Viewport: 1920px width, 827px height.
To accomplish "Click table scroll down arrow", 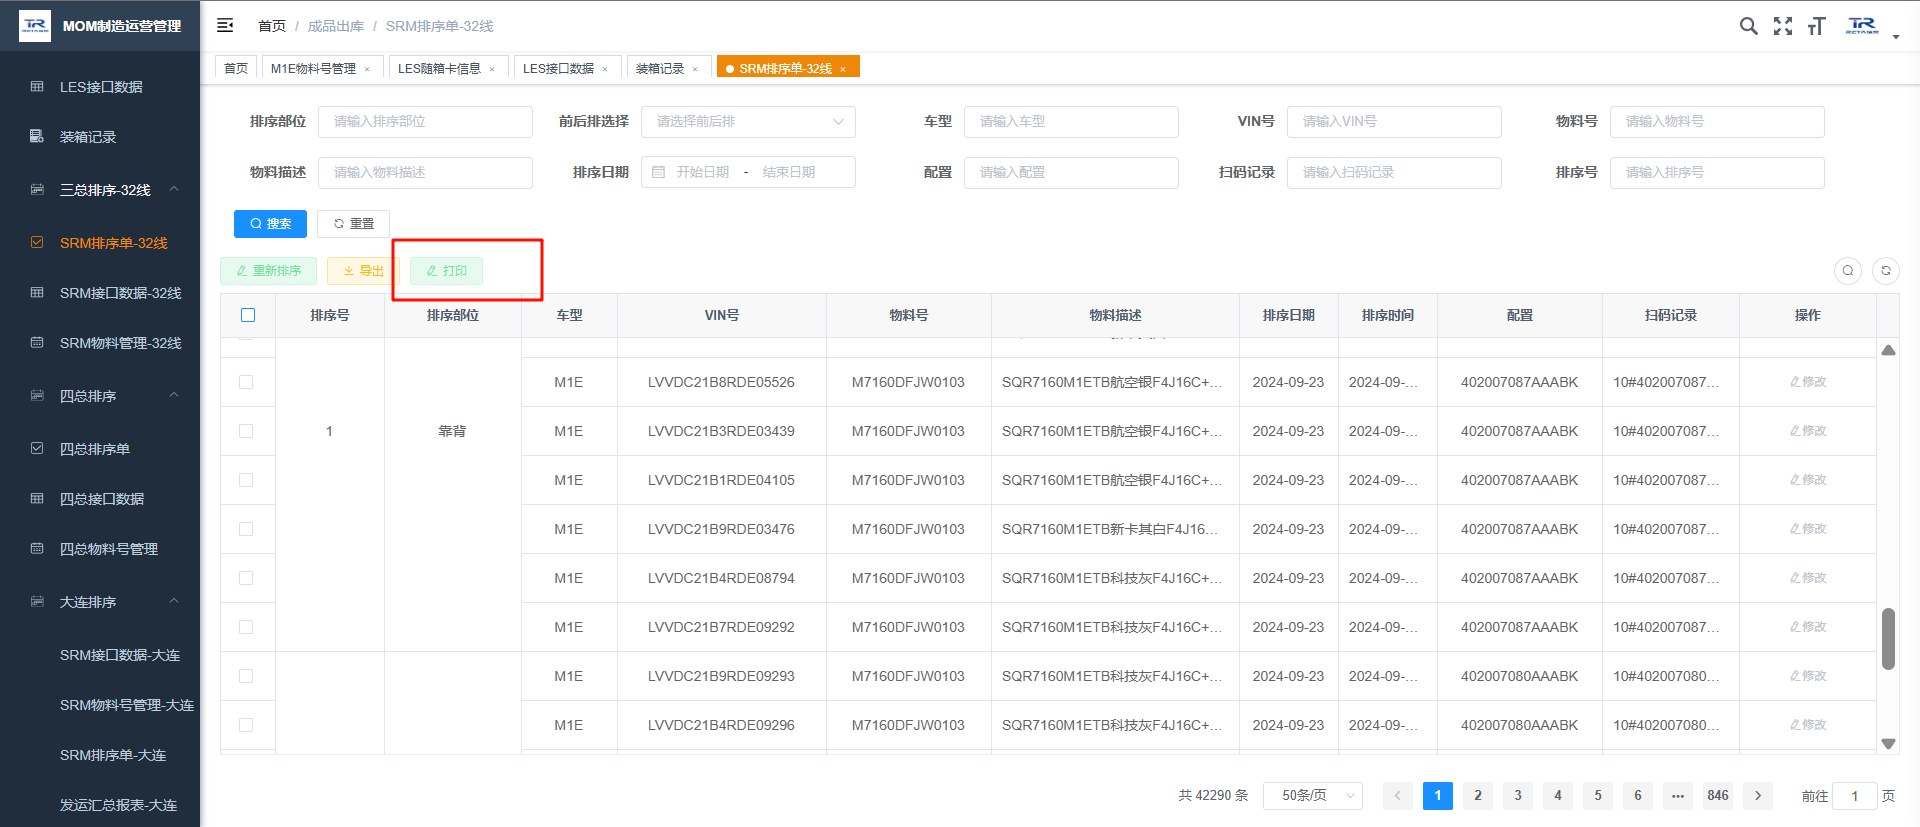I will [1888, 743].
